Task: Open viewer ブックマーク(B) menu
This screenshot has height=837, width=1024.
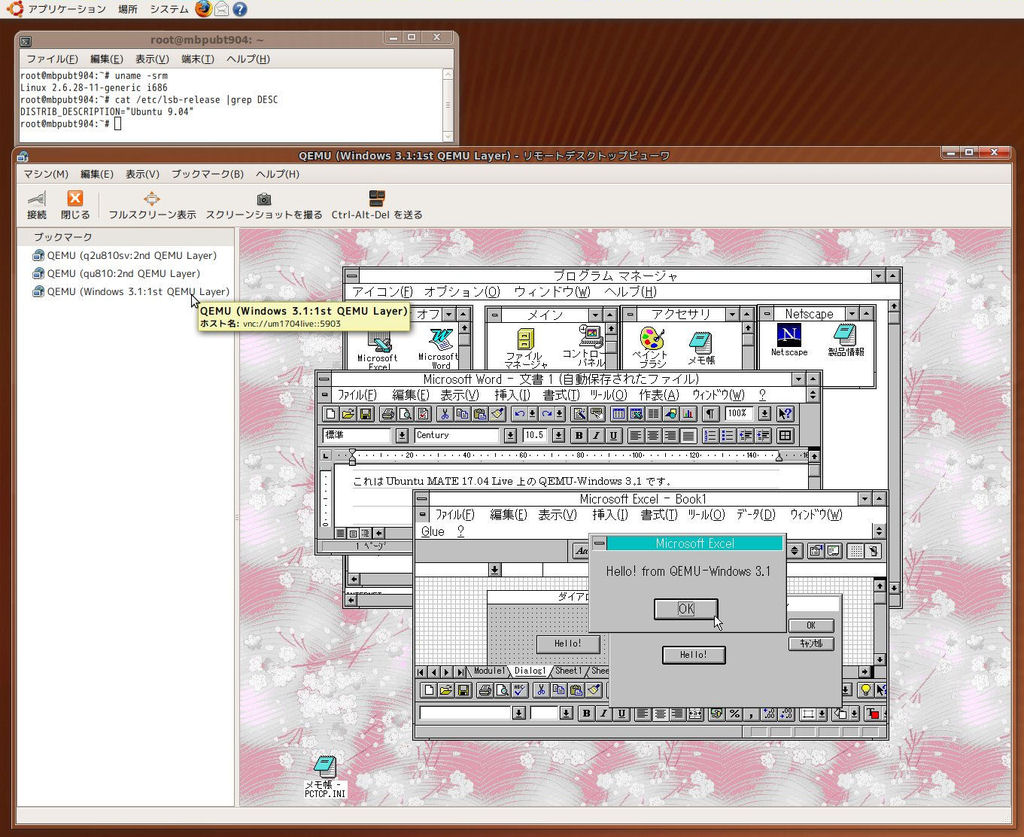Action: click(x=207, y=174)
